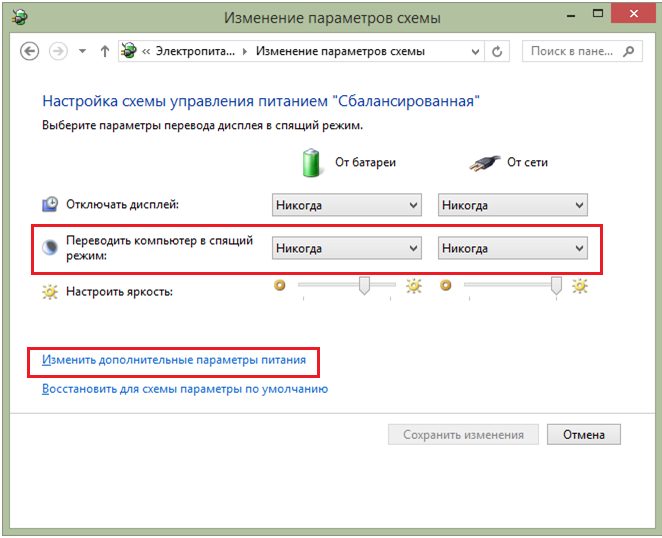This screenshot has height=538, width=662.
Task: Click the title bar power plan icon
Action: click(19, 17)
